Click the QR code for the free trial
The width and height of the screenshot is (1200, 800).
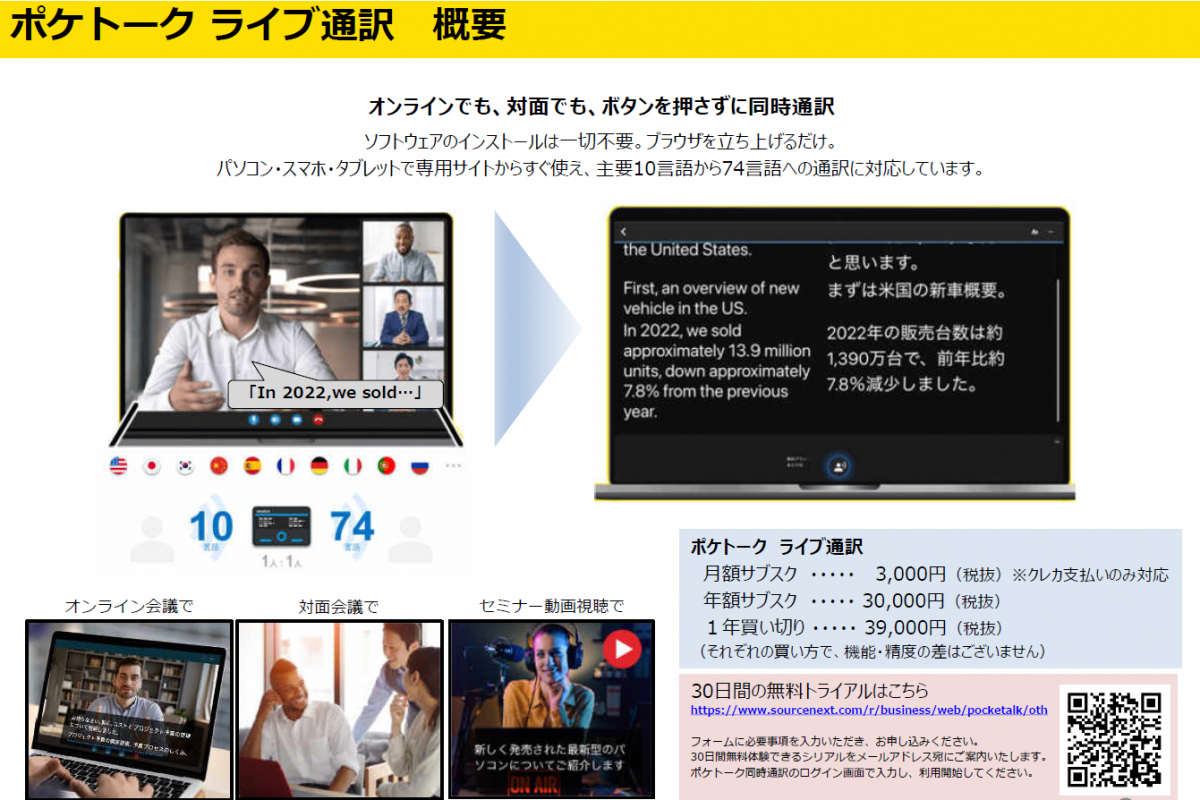[1115, 739]
